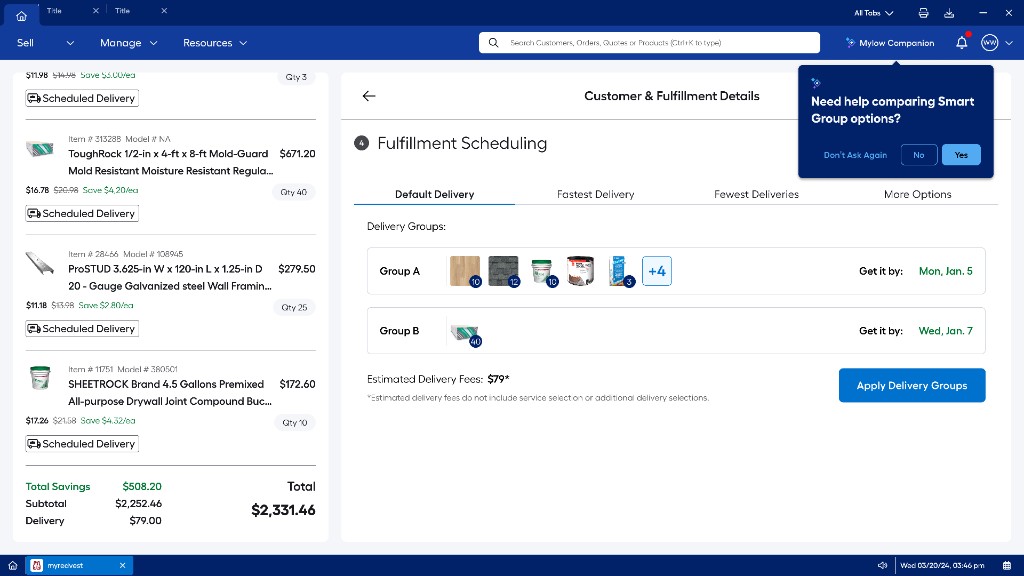Select the More Options tab

pyautogui.click(x=918, y=194)
